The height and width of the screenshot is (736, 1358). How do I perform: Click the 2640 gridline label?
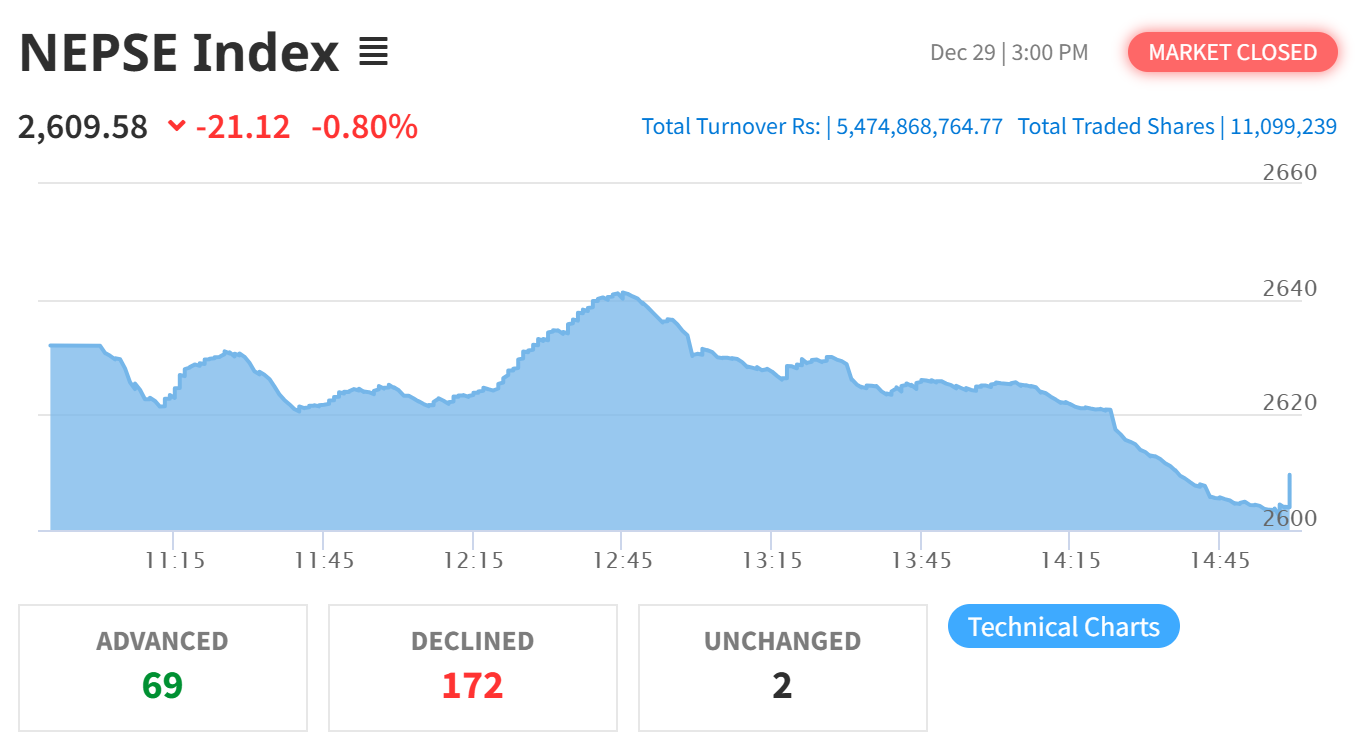point(1289,288)
